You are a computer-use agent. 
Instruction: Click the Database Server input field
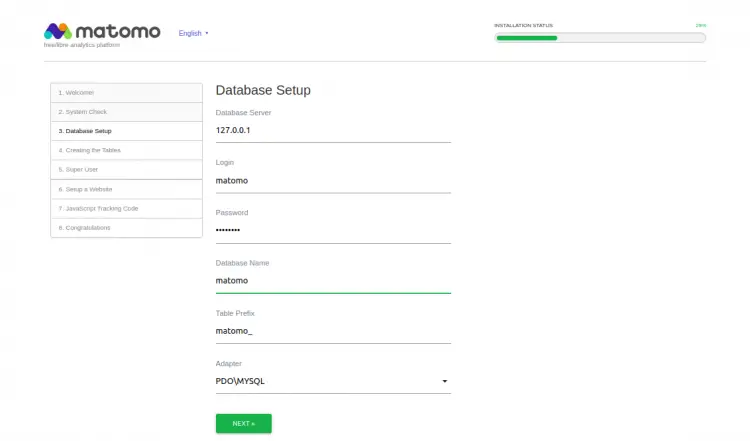coord(333,130)
